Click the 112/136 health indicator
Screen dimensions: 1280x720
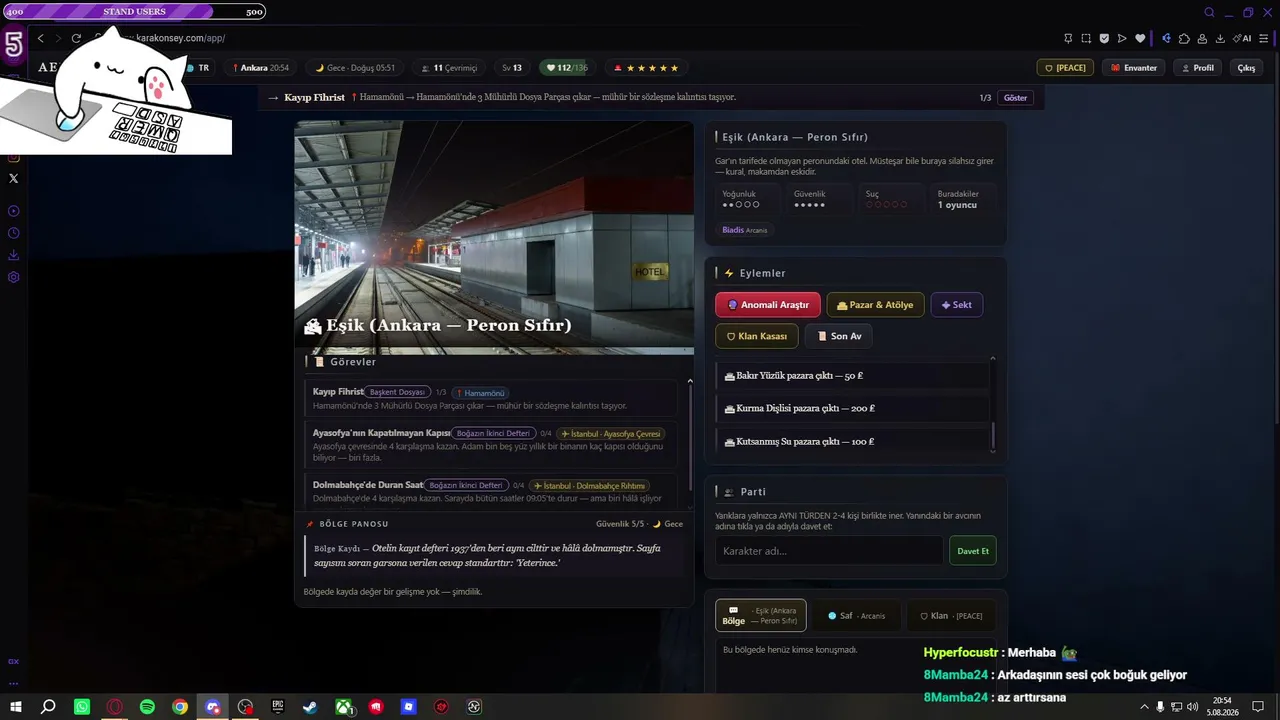[565, 68]
